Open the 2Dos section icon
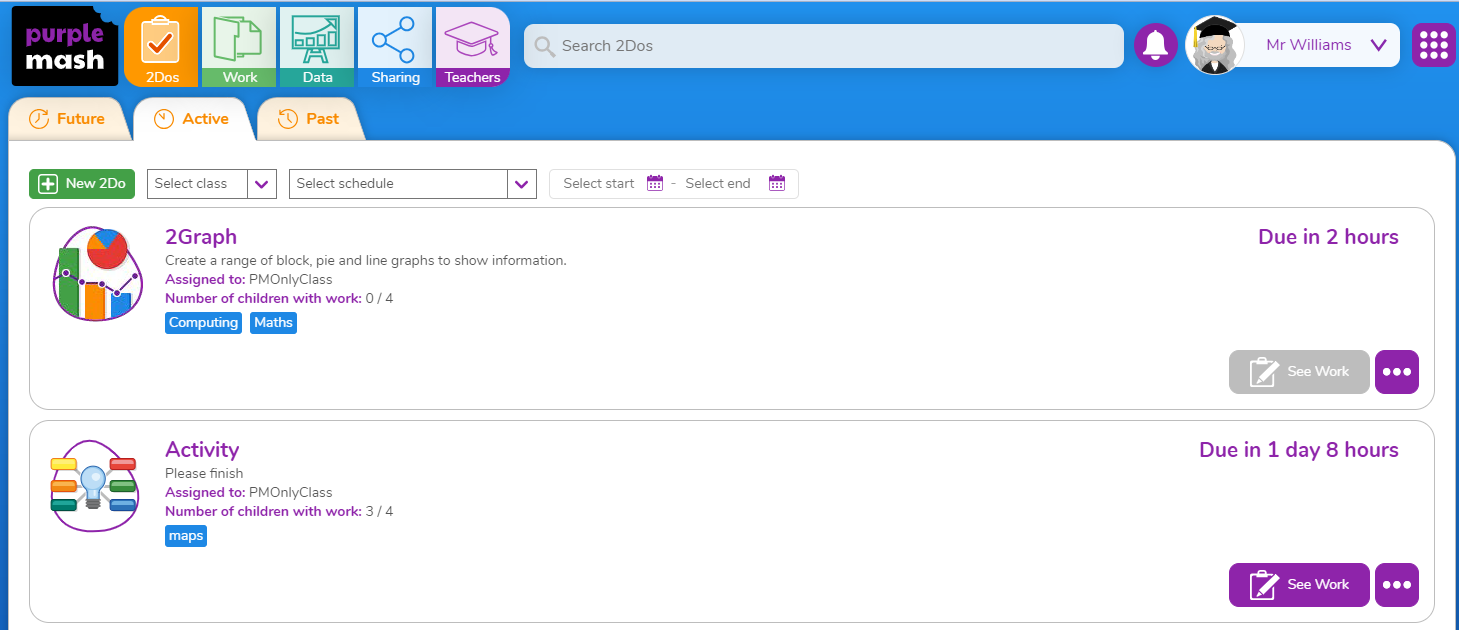This screenshot has width=1459, height=630. (x=161, y=47)
